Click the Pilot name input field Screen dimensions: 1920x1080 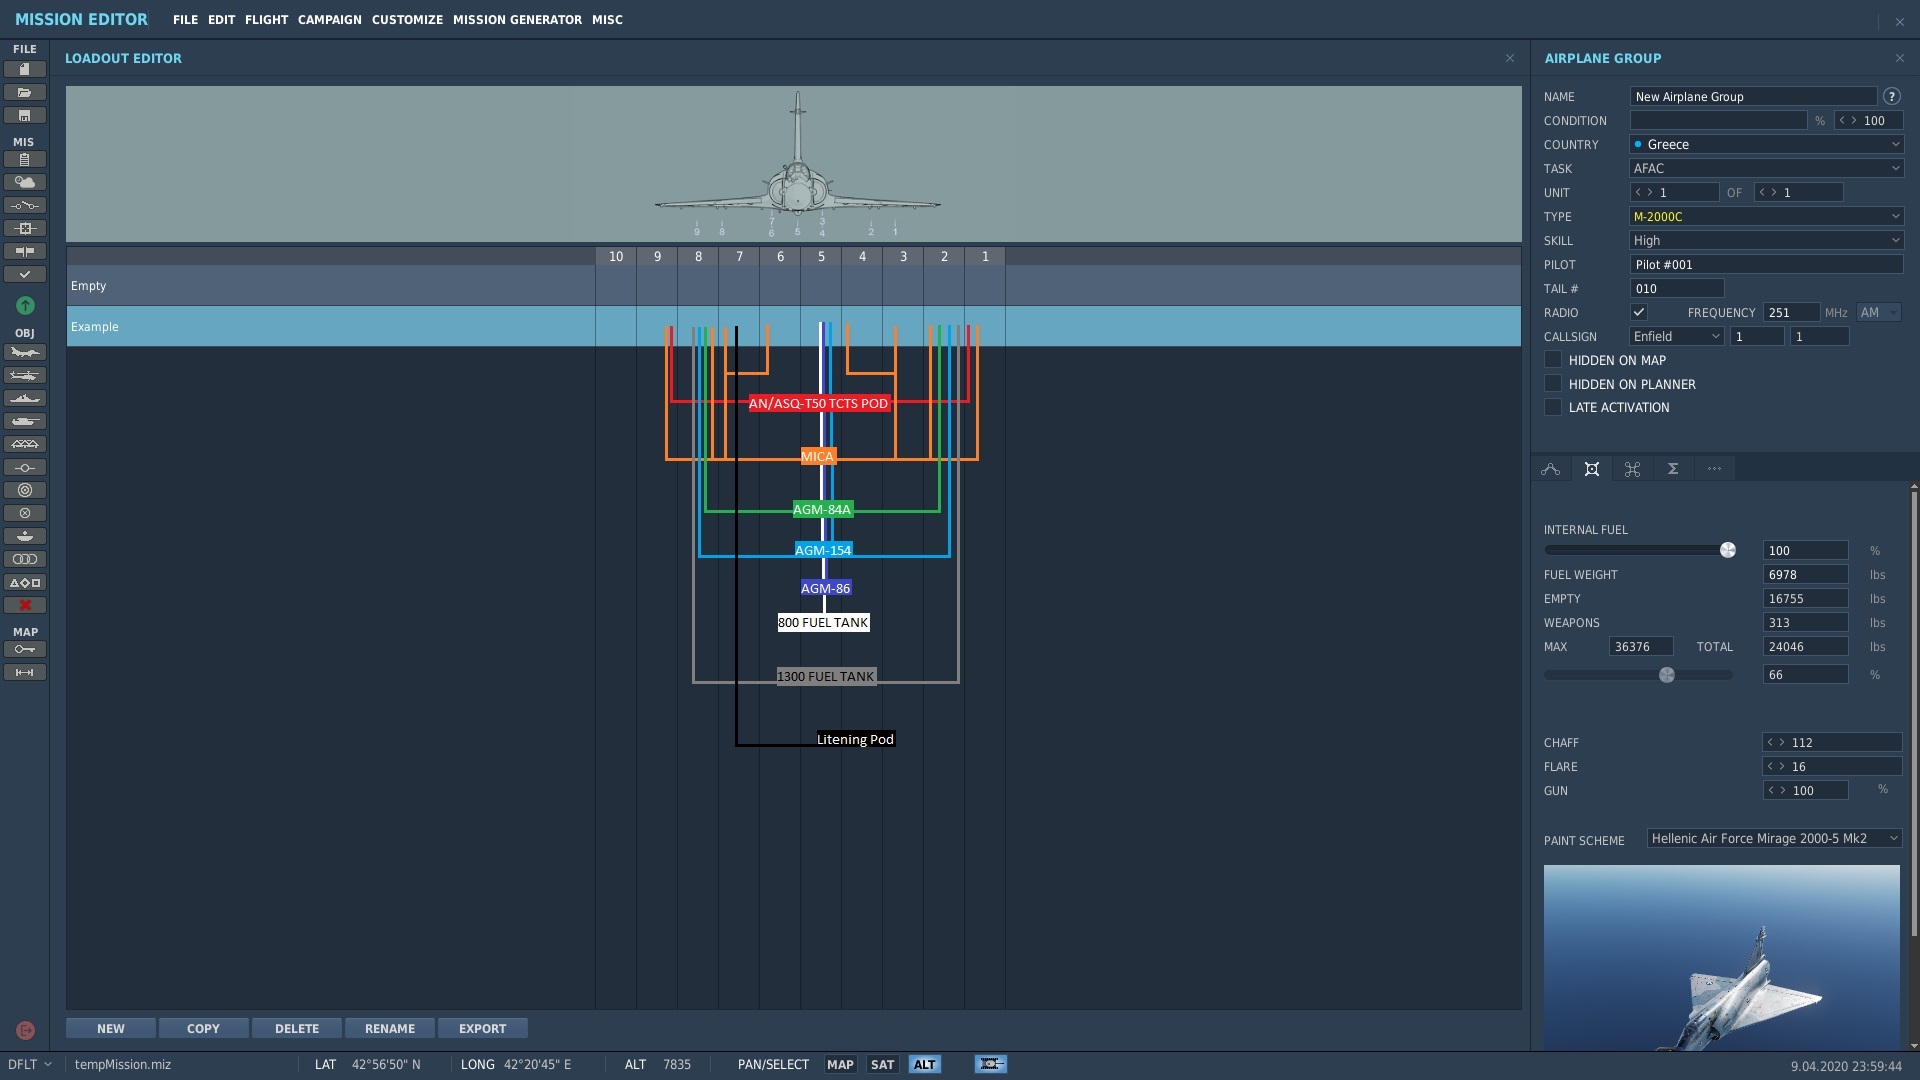pyautogui.click(x=1766, y=264)
